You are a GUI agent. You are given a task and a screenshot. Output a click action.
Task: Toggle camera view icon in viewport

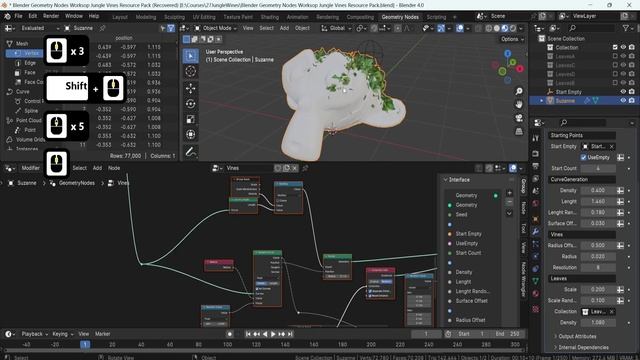519,118
